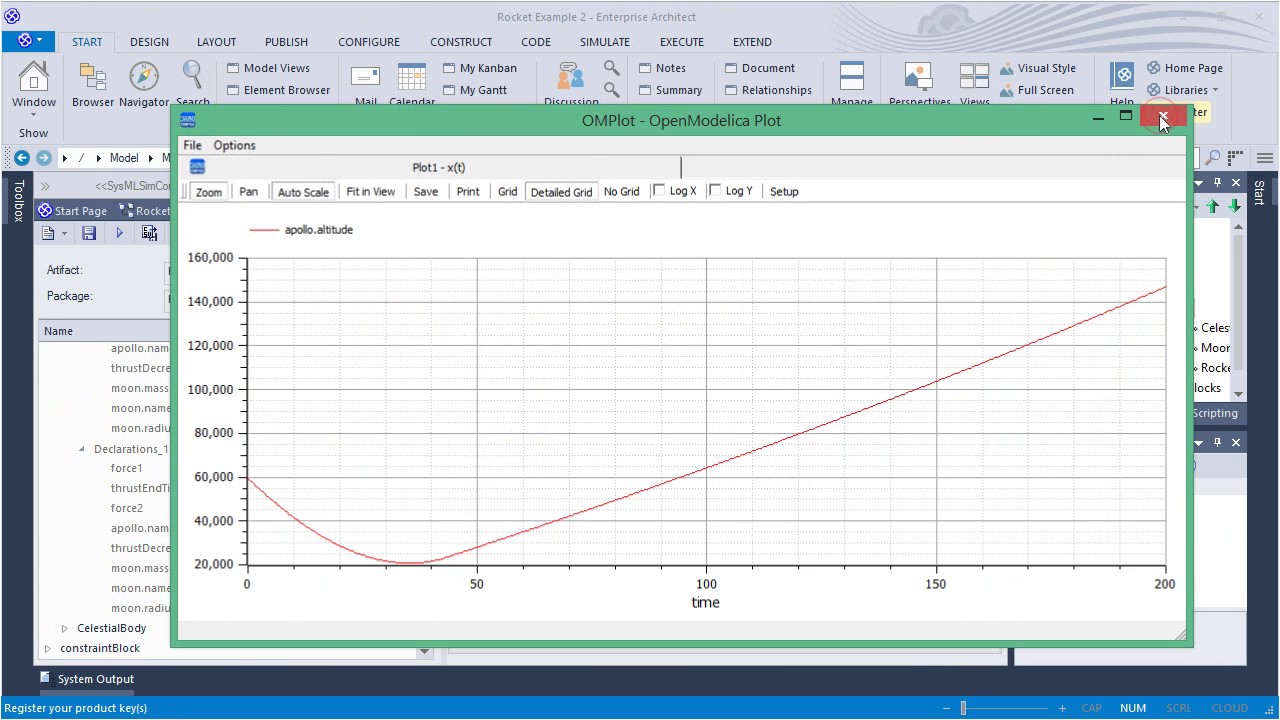Click the green down arrow in the right panel

point(1235,206)
